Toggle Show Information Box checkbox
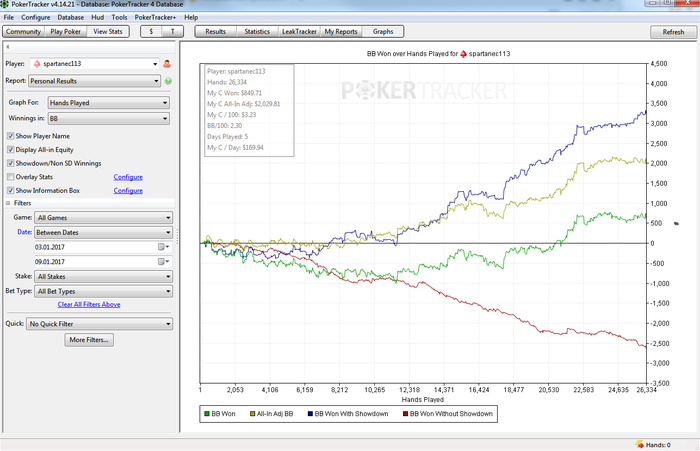Viewport: 700px width, 451px height. (x=10, y=190)
